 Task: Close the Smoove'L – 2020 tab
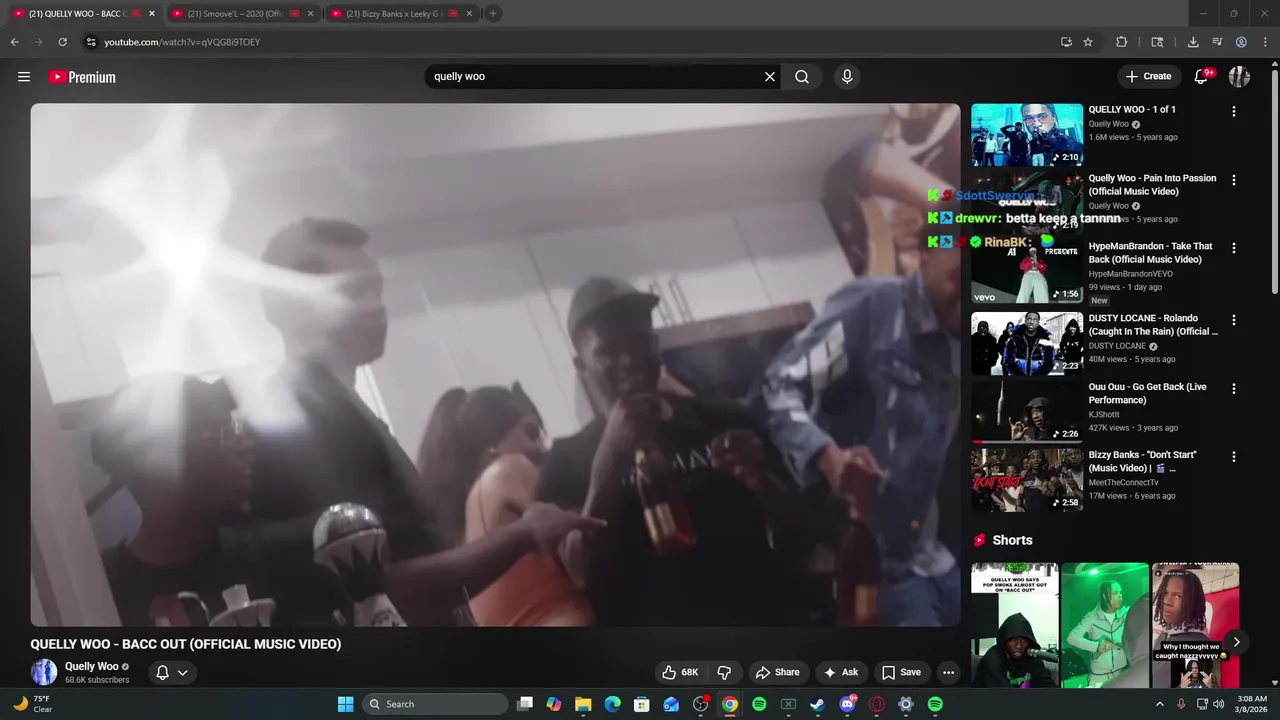click(310, 14)
